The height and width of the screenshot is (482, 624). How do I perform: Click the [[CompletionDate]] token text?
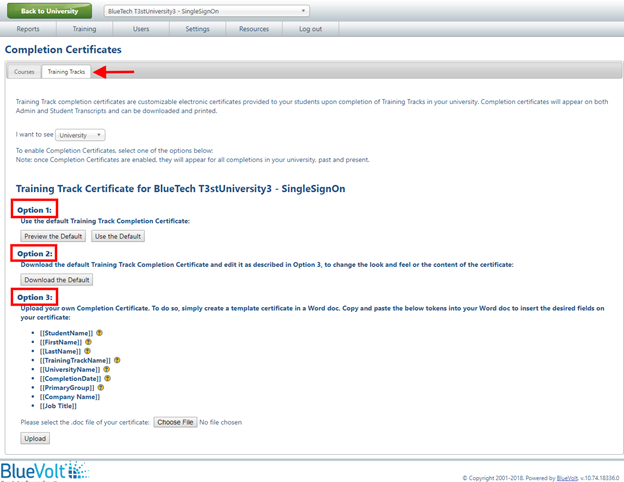point(70,379)
